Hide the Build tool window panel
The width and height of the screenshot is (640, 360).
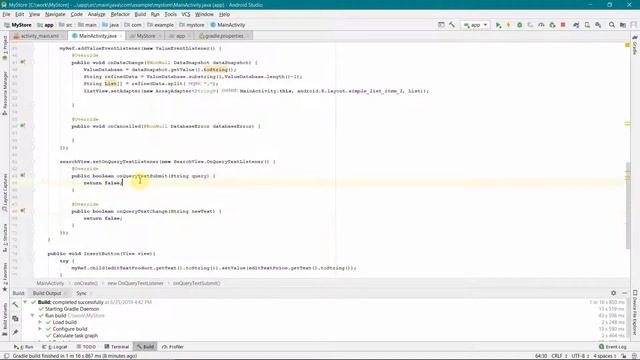point(624,293)
